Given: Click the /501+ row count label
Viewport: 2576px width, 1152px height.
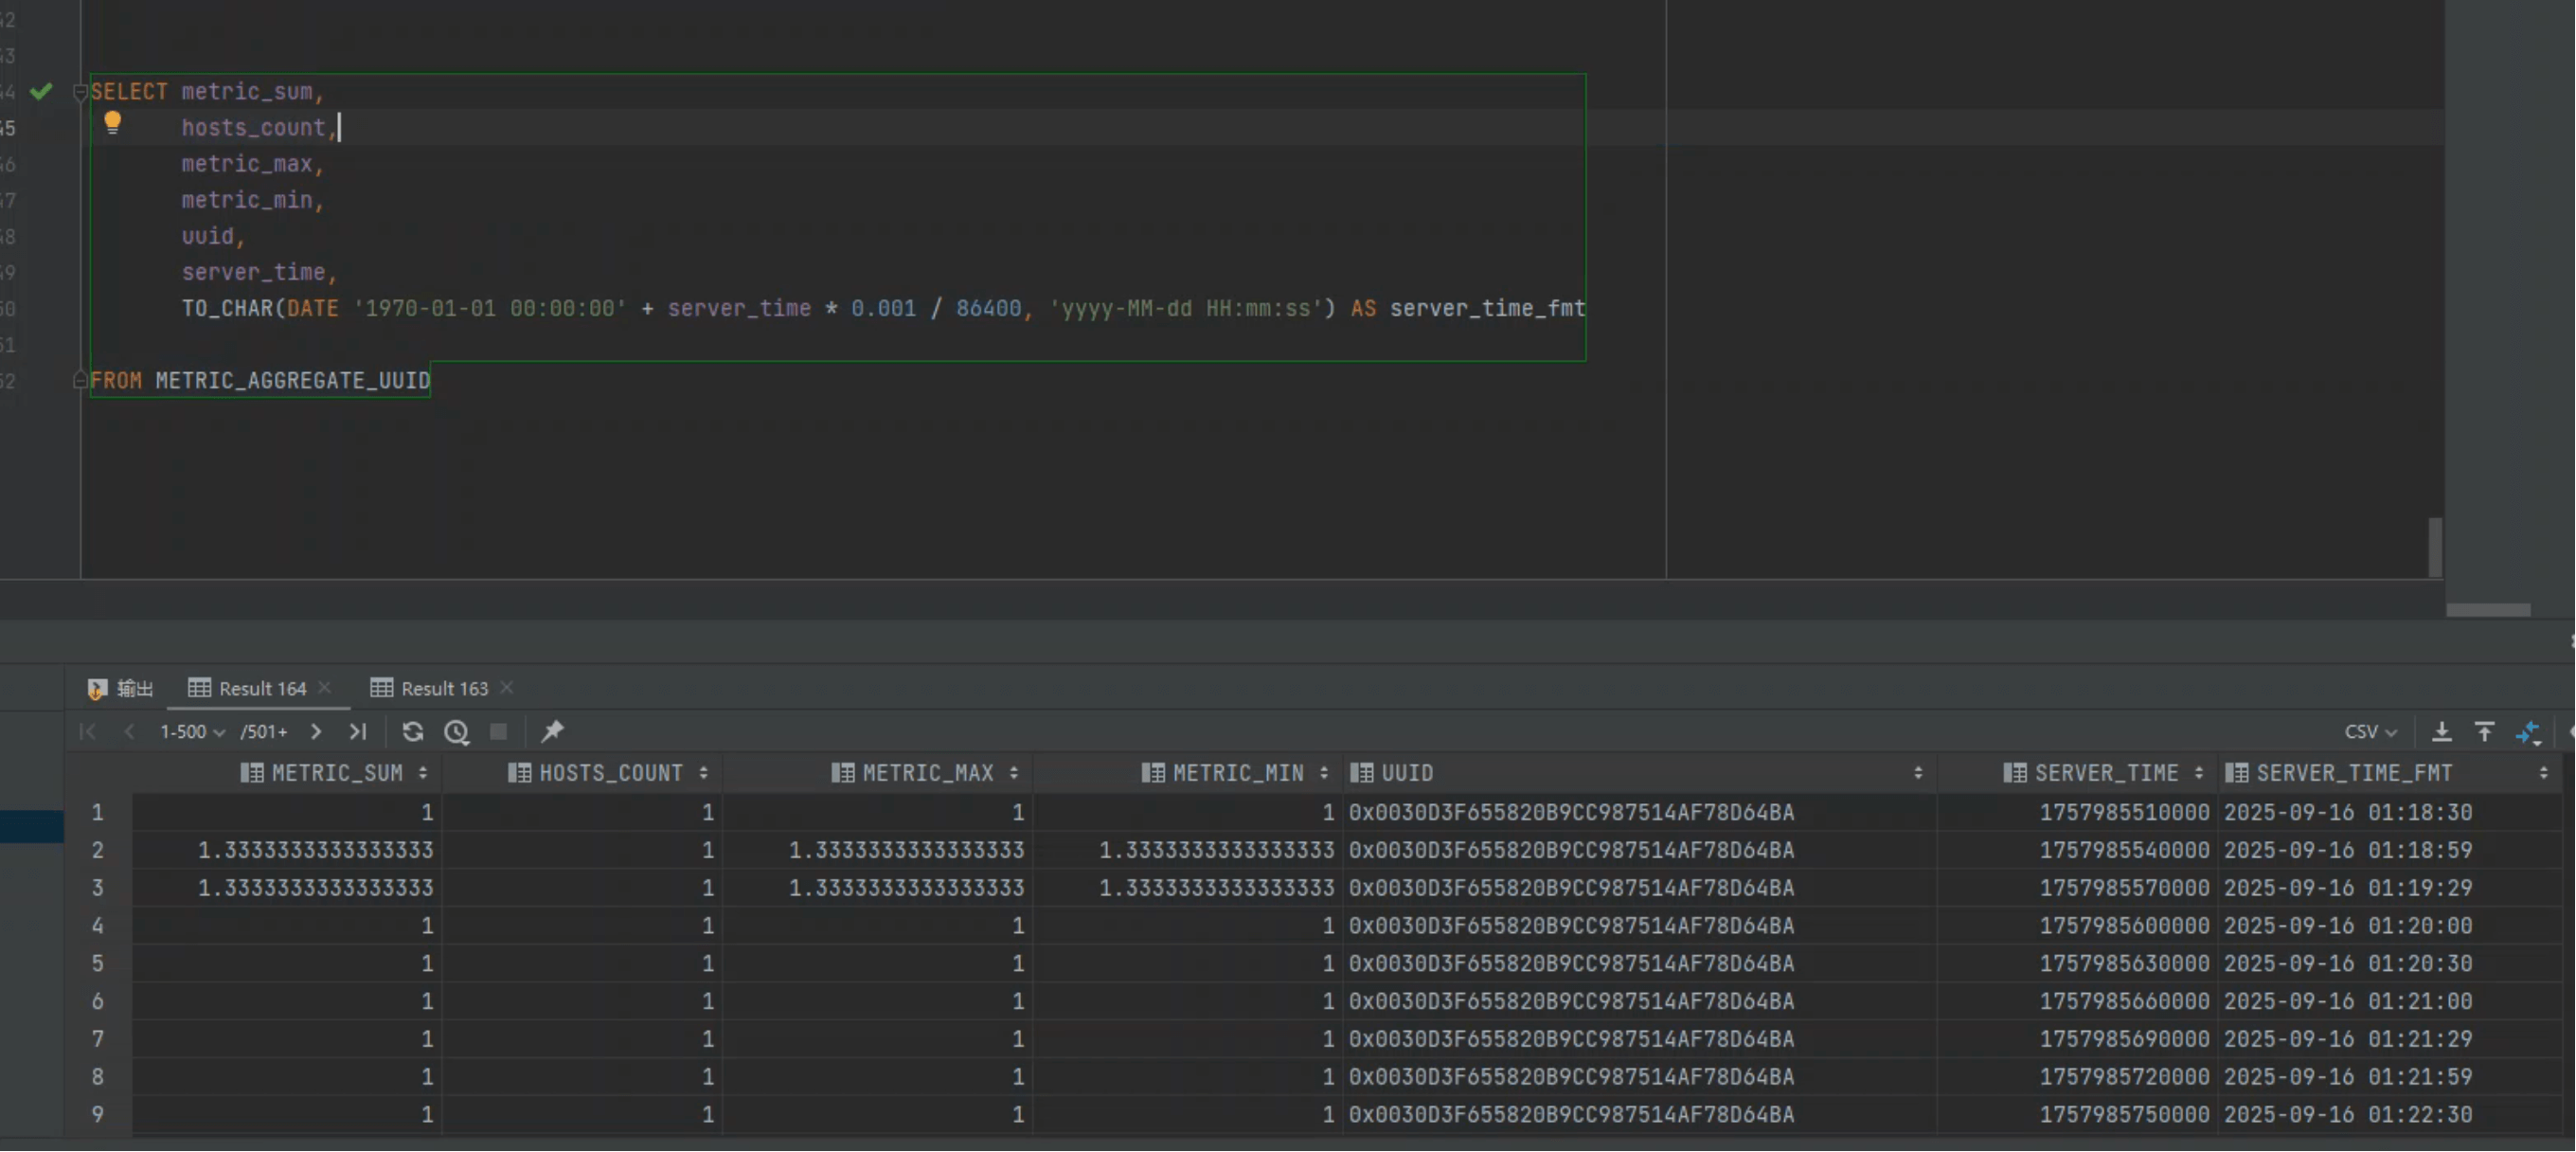Looking at the screenshot, I should [264, 732].
